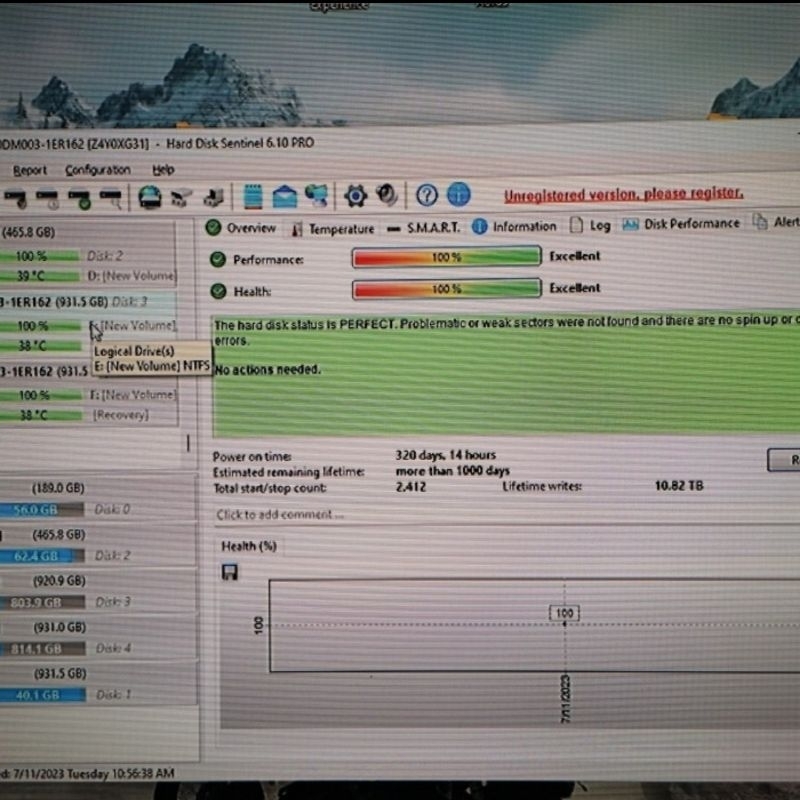Click the blue notepad report toolbar icon
The height and width of the screenshot is (800, 800).
pyautogui.click(x=253, y=195)
